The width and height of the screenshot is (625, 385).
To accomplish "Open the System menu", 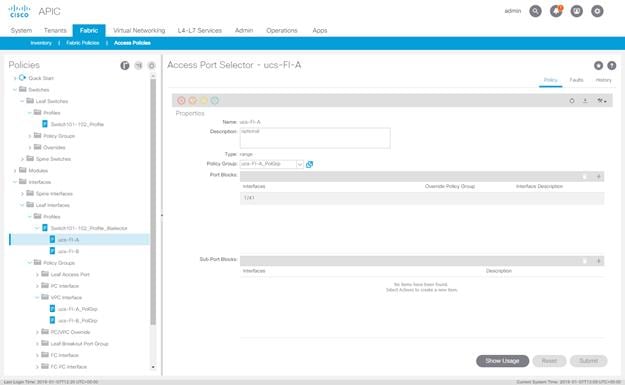I will 21,30.
